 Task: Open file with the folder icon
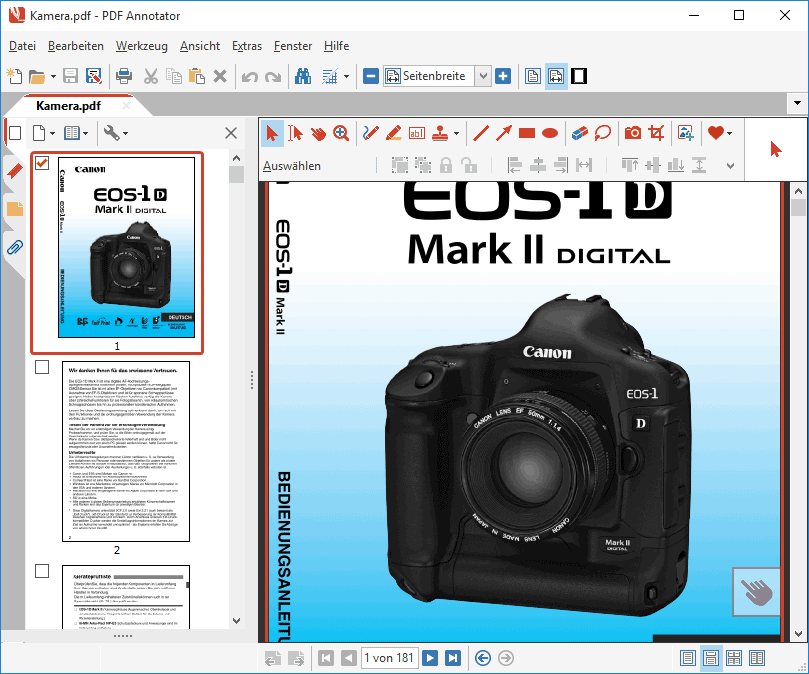pos(37,76)
